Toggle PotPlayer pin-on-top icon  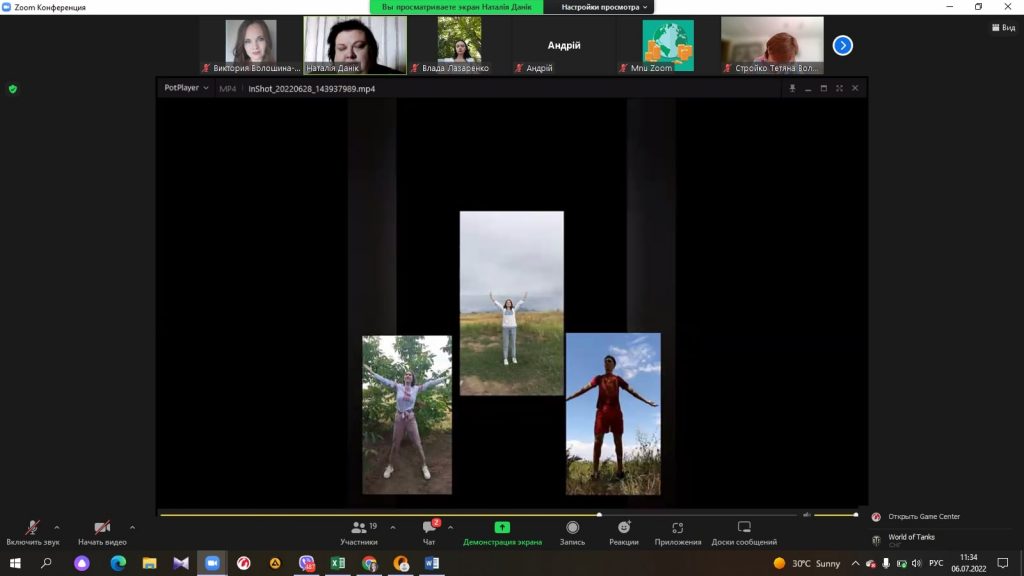792,88
